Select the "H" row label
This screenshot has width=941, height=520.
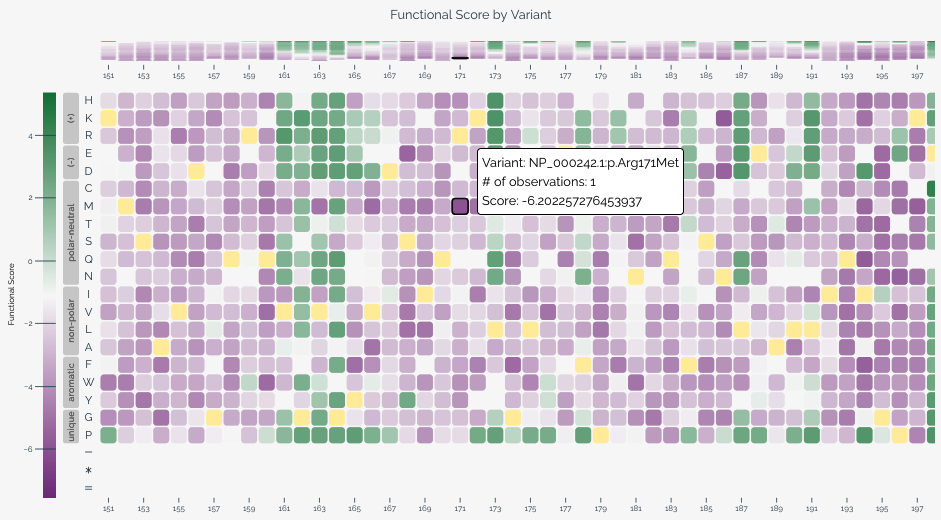pos(88,101)
